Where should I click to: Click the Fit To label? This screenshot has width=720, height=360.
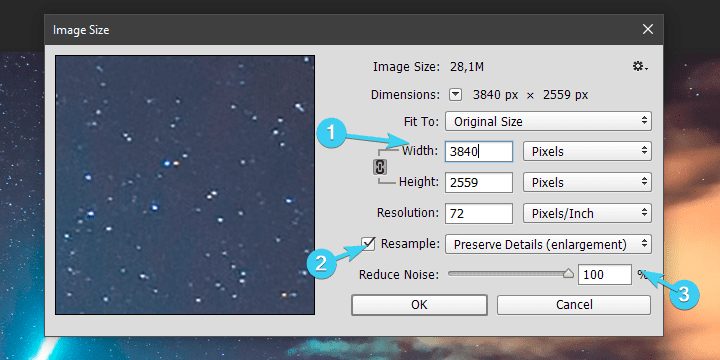coord(422,122)
